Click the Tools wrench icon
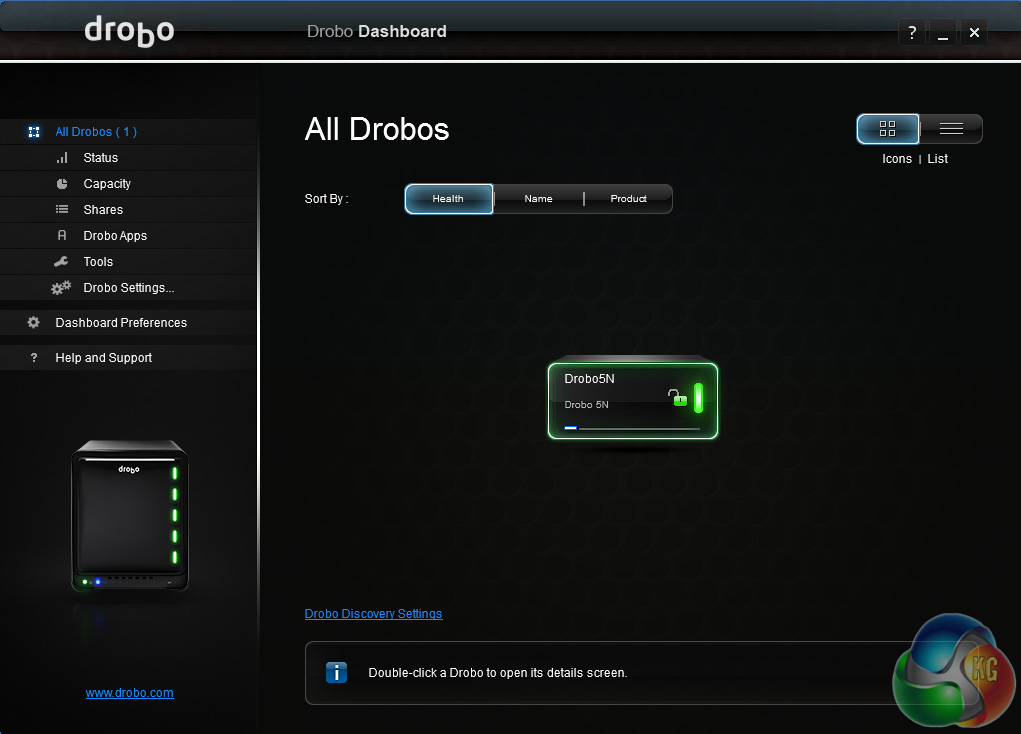Image resolution: width=1021 pixels, height=734 pixels. pyautogui.click(x=61, y=261)
